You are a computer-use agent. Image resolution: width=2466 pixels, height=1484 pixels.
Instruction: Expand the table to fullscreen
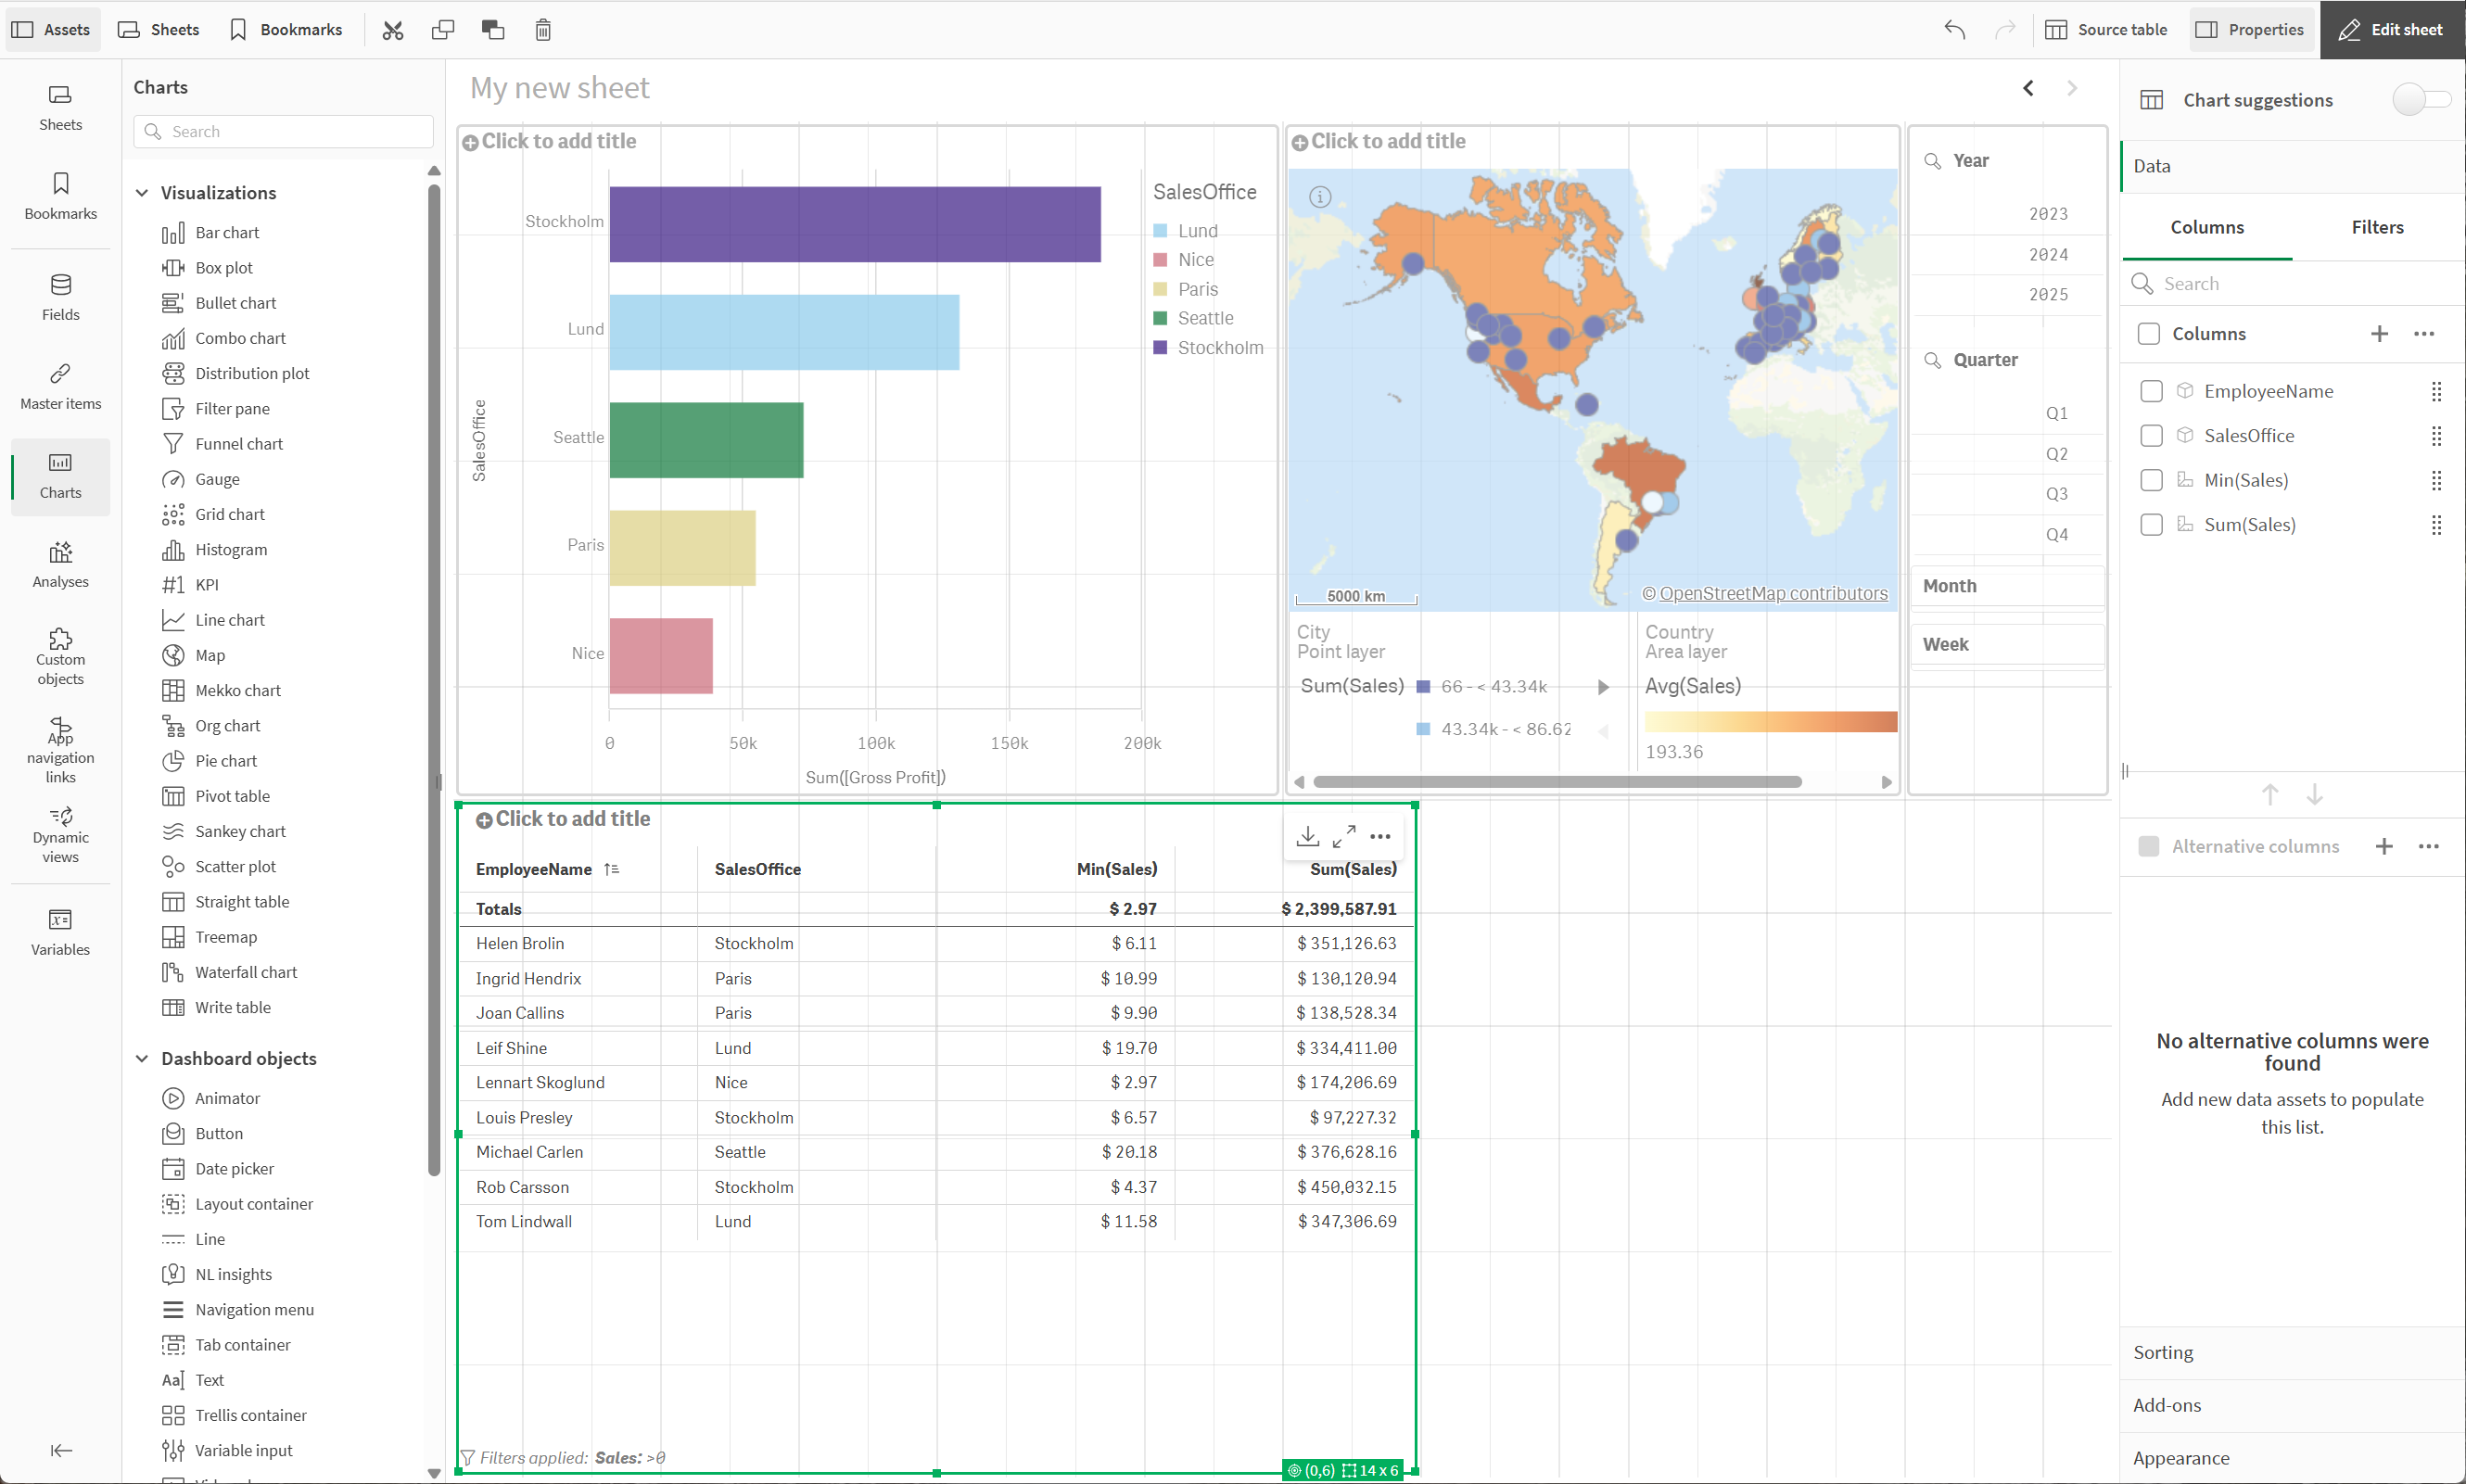click(x=1344, y=836)
